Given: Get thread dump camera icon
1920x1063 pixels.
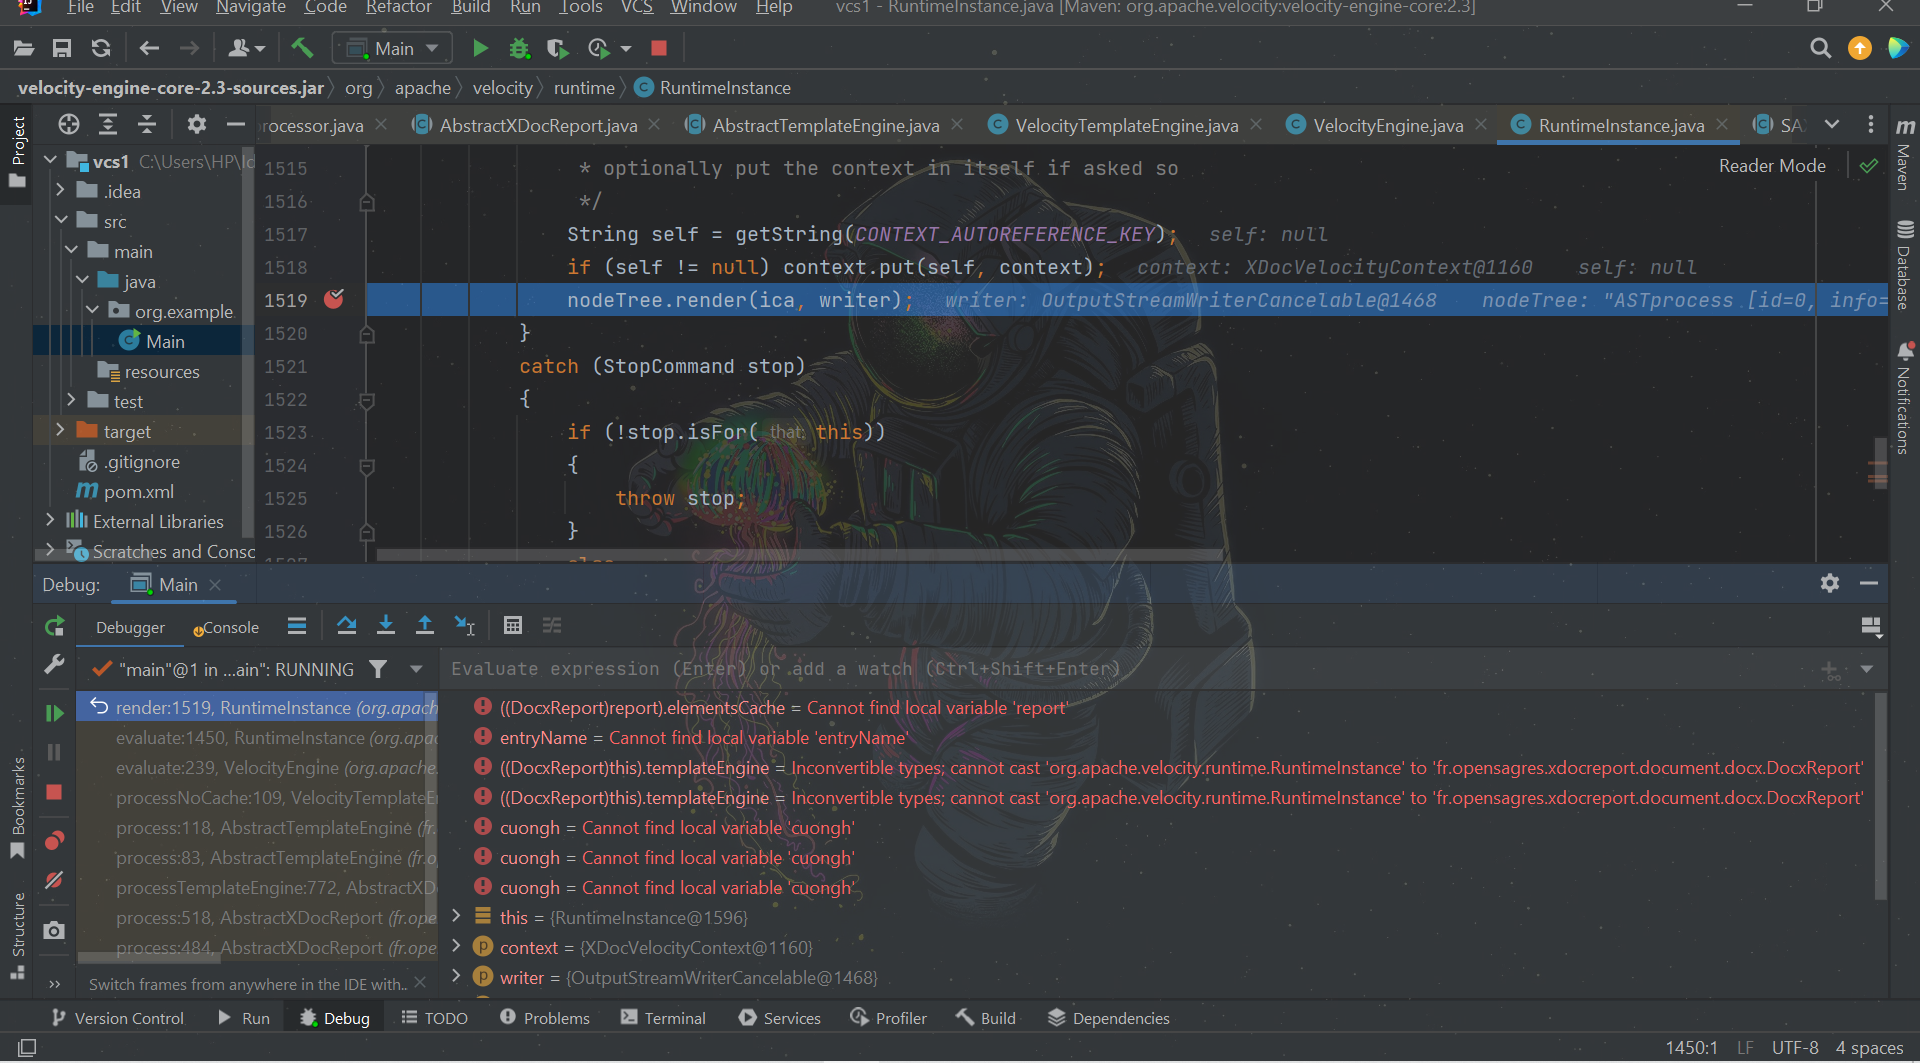Looking at the screenshot, I should tap(54, 930).
